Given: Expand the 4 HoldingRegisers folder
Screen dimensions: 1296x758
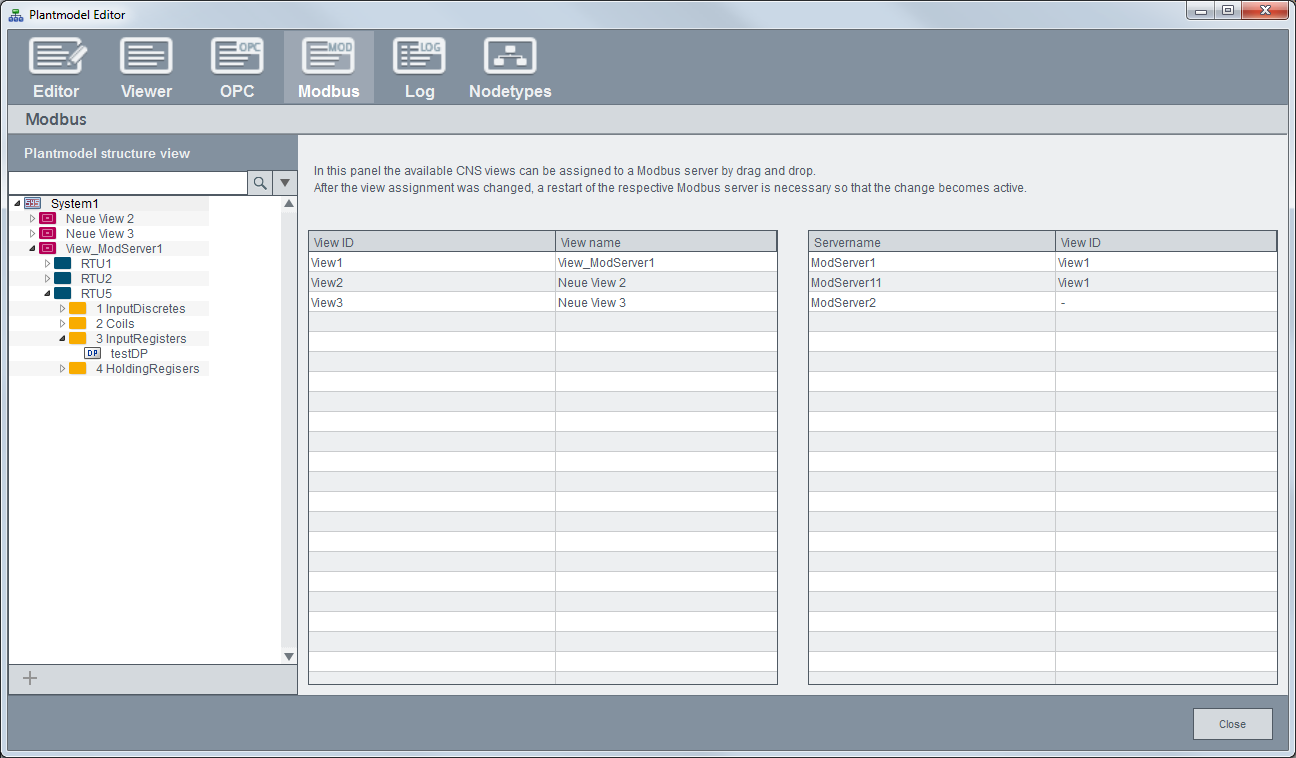Looking at the screenshot, I should coord(62,369).
